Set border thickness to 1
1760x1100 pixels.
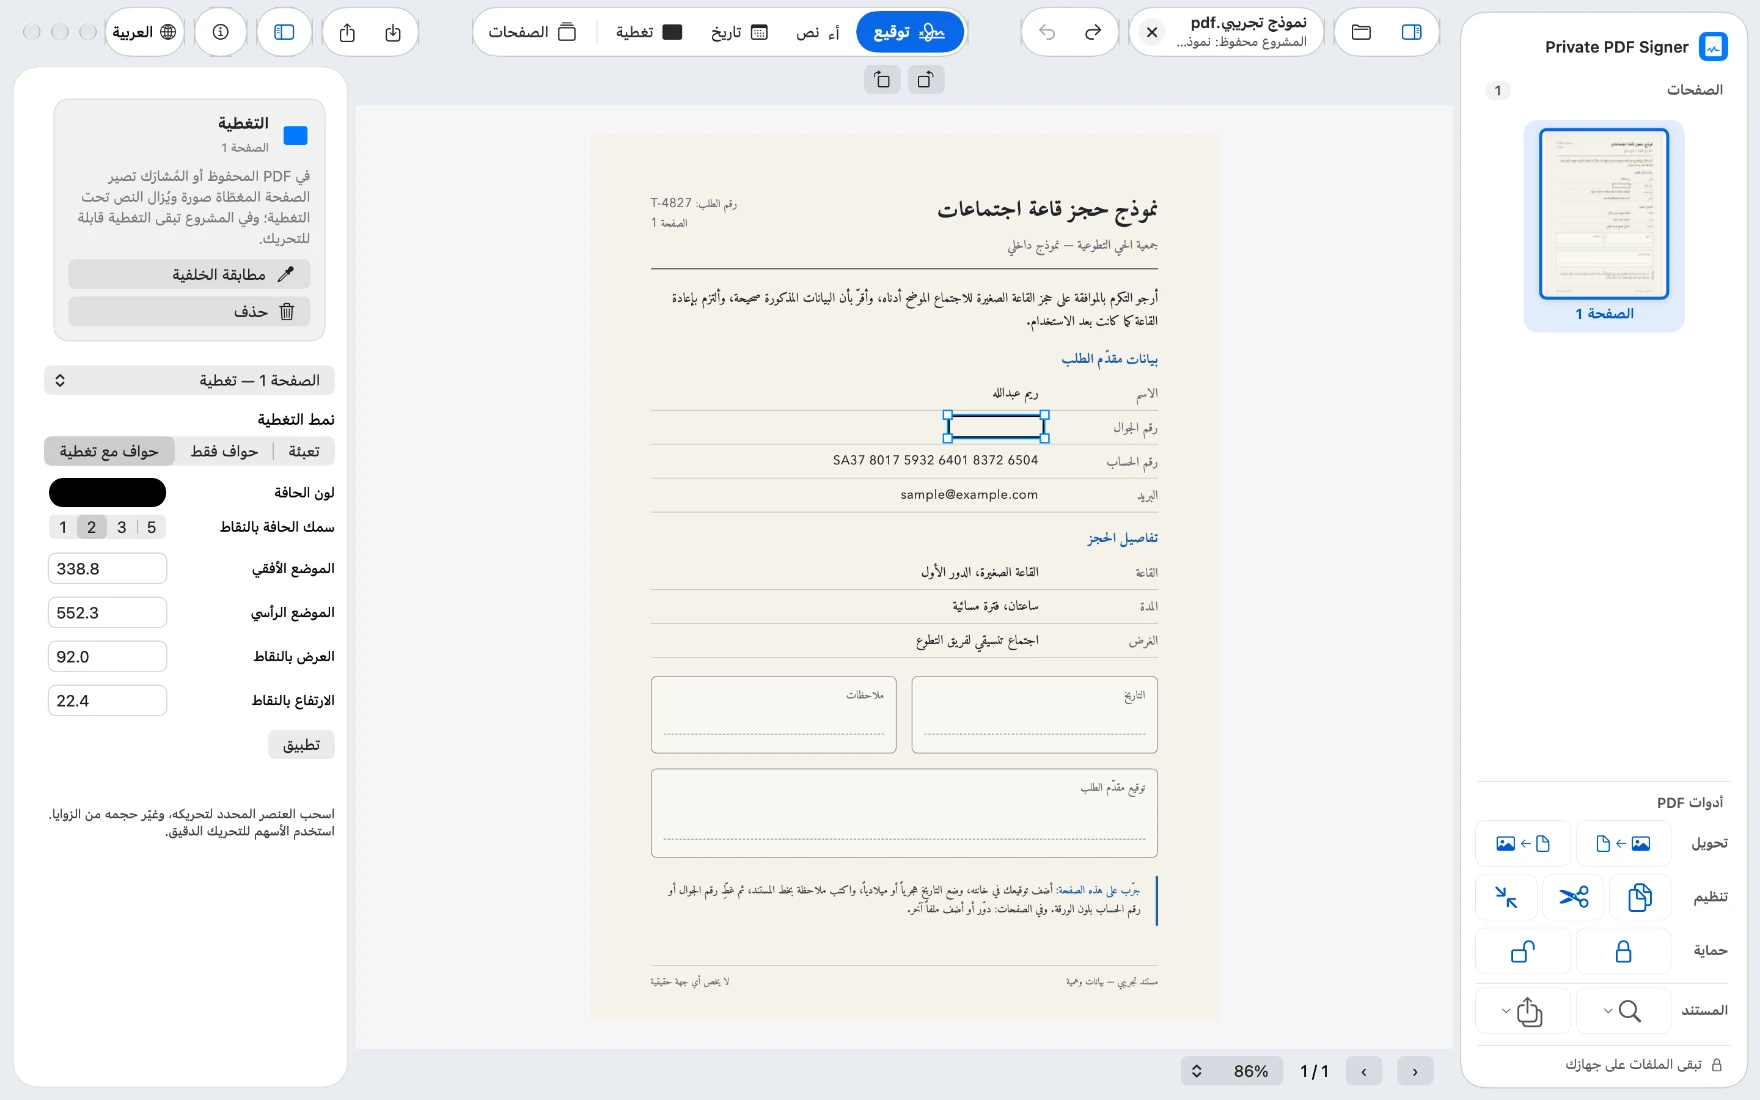pos(63,527)
